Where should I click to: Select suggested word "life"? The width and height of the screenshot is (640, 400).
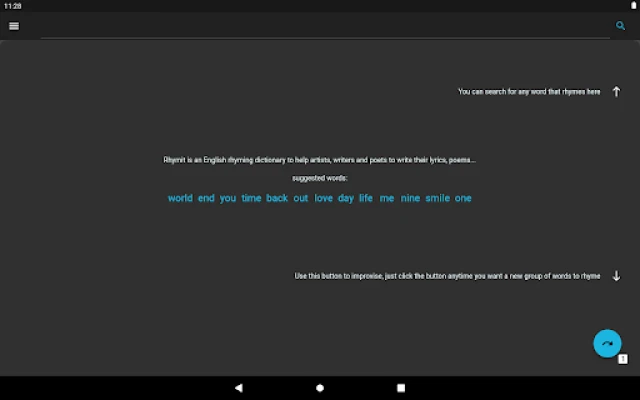366,198
